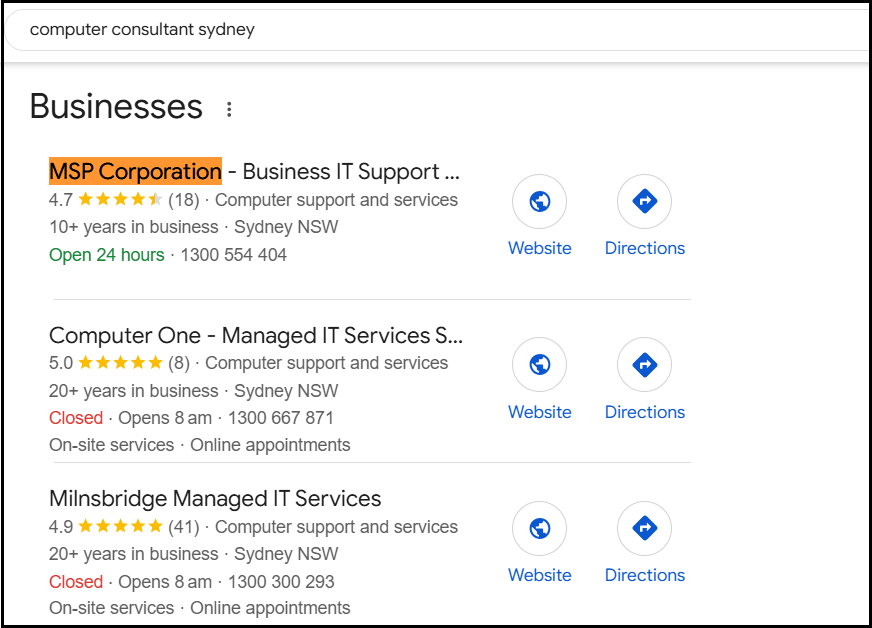Click Computer One's phone number 1300 667 871
872x628 pixels.
point(281,418)
